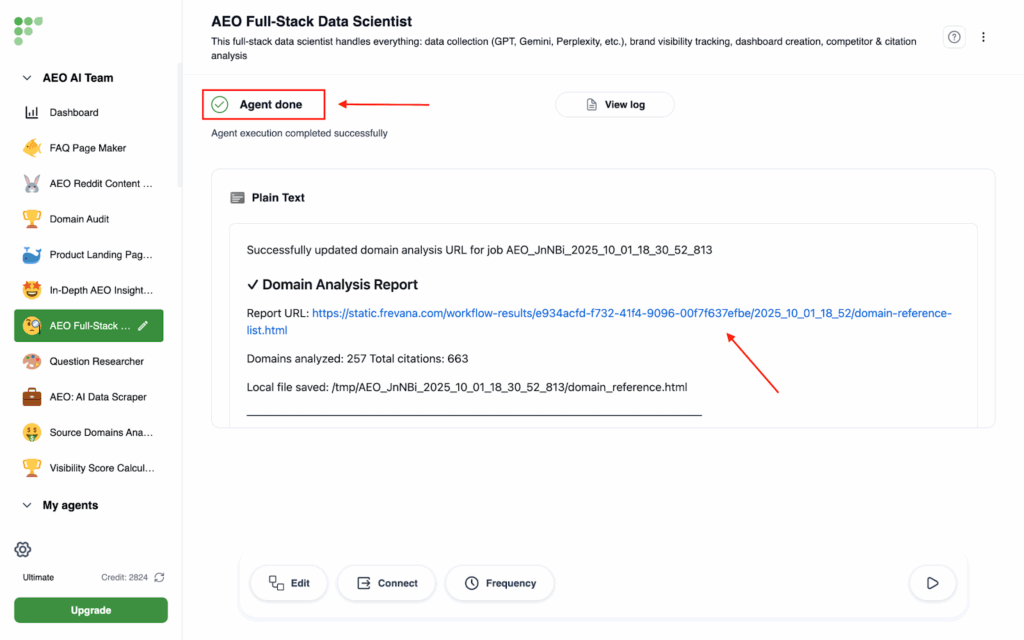Open the three-dot more options menu
The height and width of the screenshot is (640, 1024).
983,37
